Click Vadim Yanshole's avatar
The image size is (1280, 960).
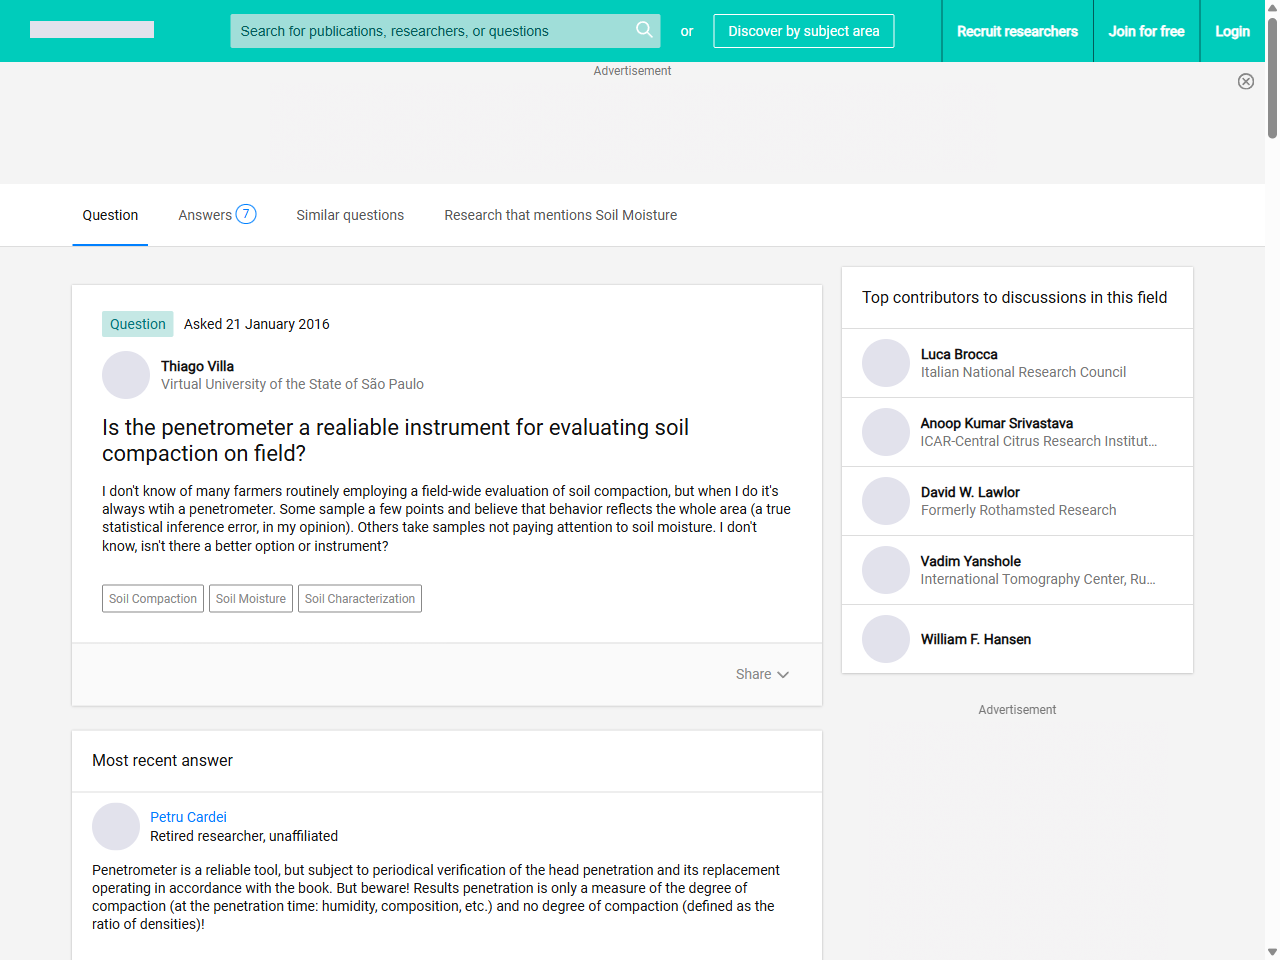[886, 570]
